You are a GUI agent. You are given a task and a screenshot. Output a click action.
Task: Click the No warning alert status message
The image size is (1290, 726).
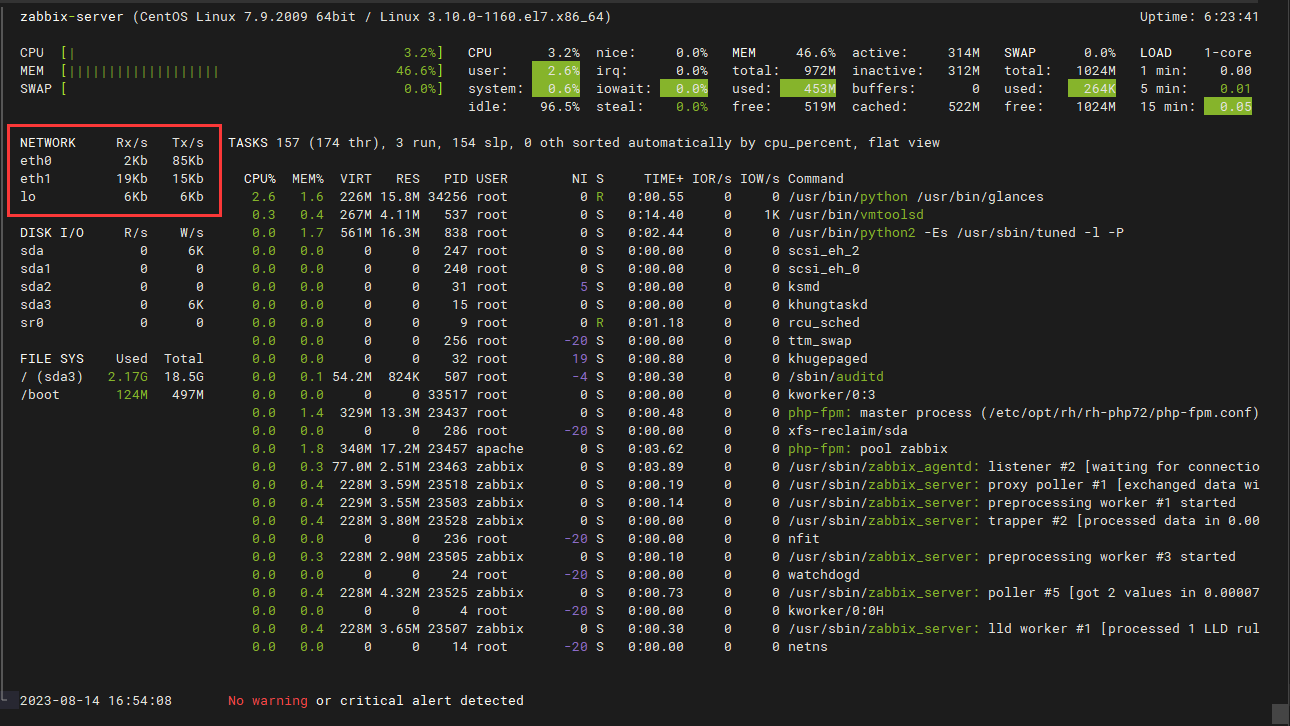pyautogui.click(x=376, y=701)
